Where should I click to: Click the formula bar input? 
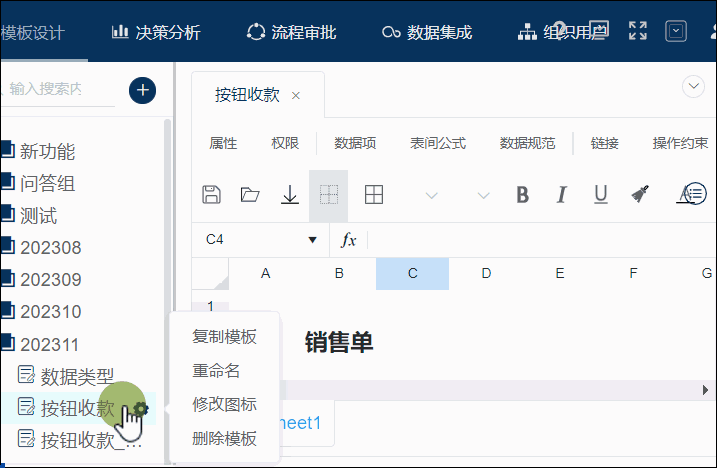pos(540,240)
